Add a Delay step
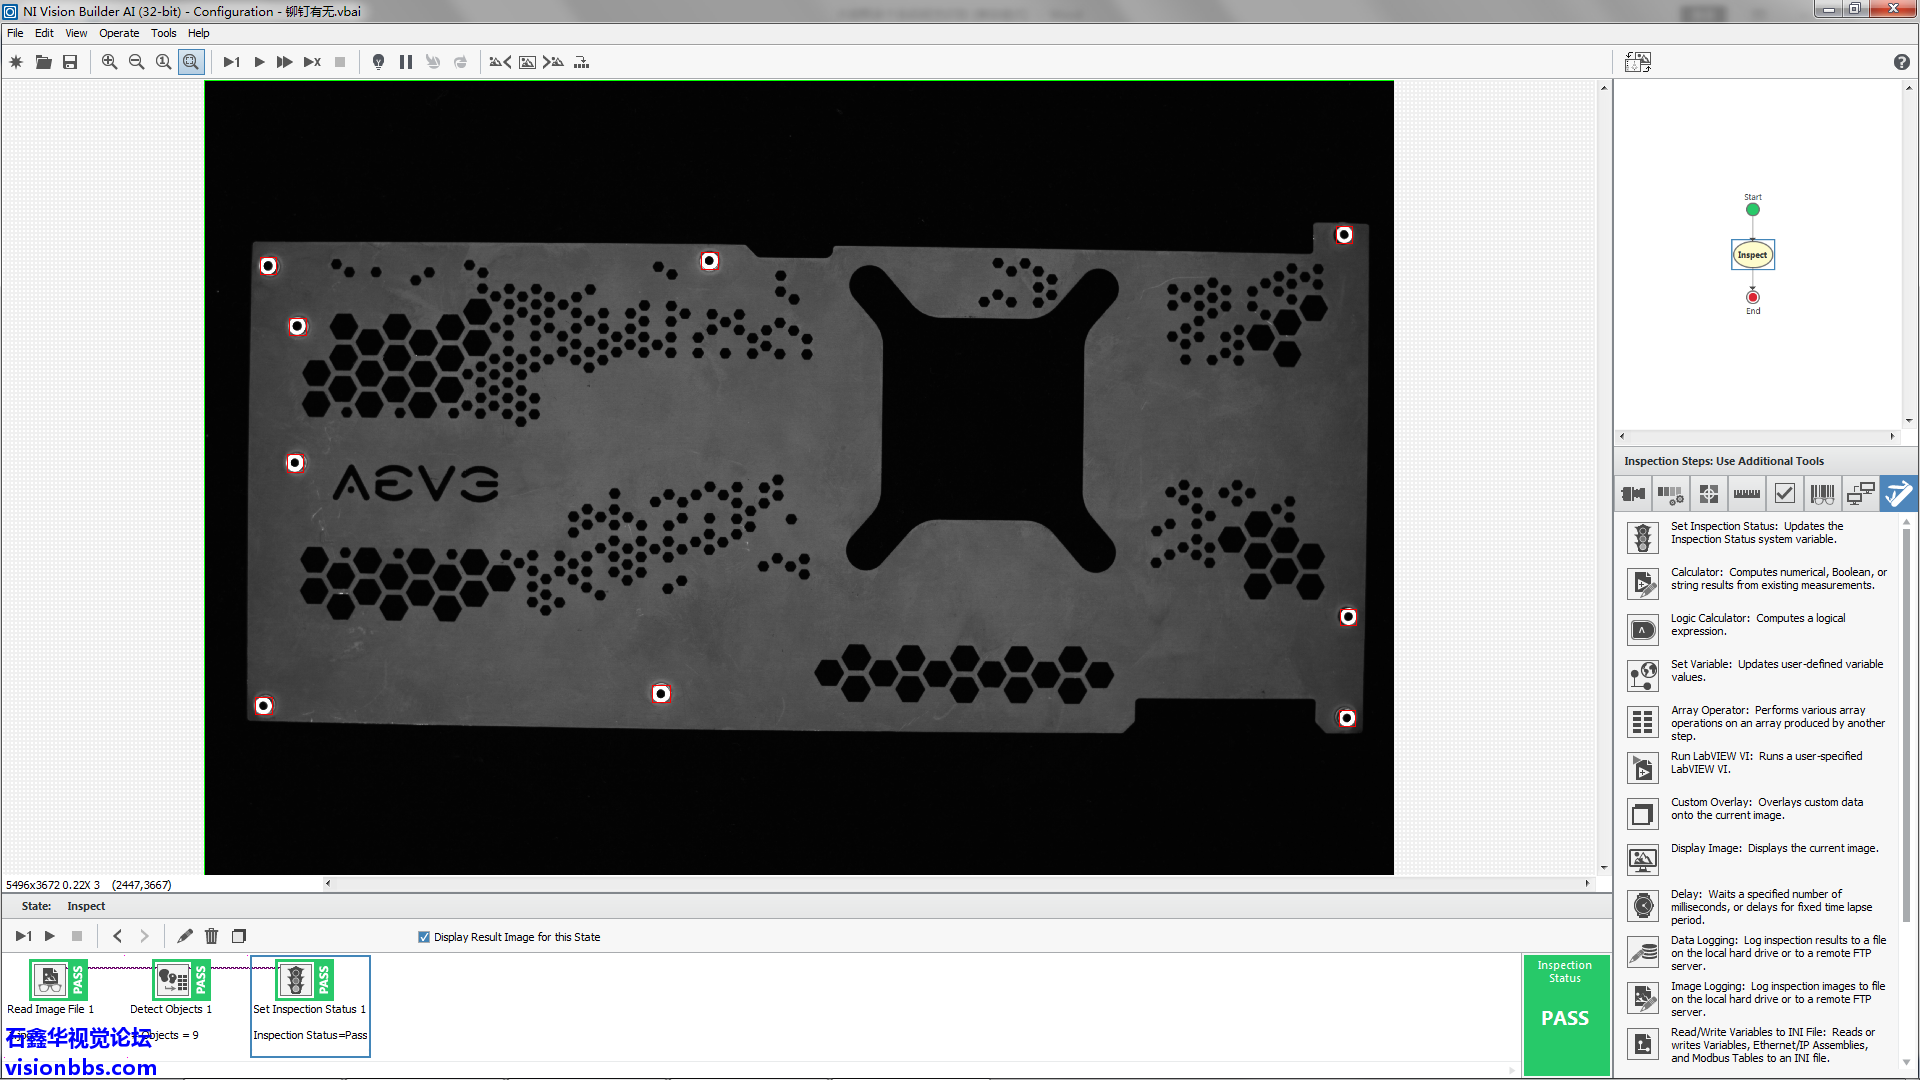This screenshot has height=1080, width=1920. tap(1757, 906)
